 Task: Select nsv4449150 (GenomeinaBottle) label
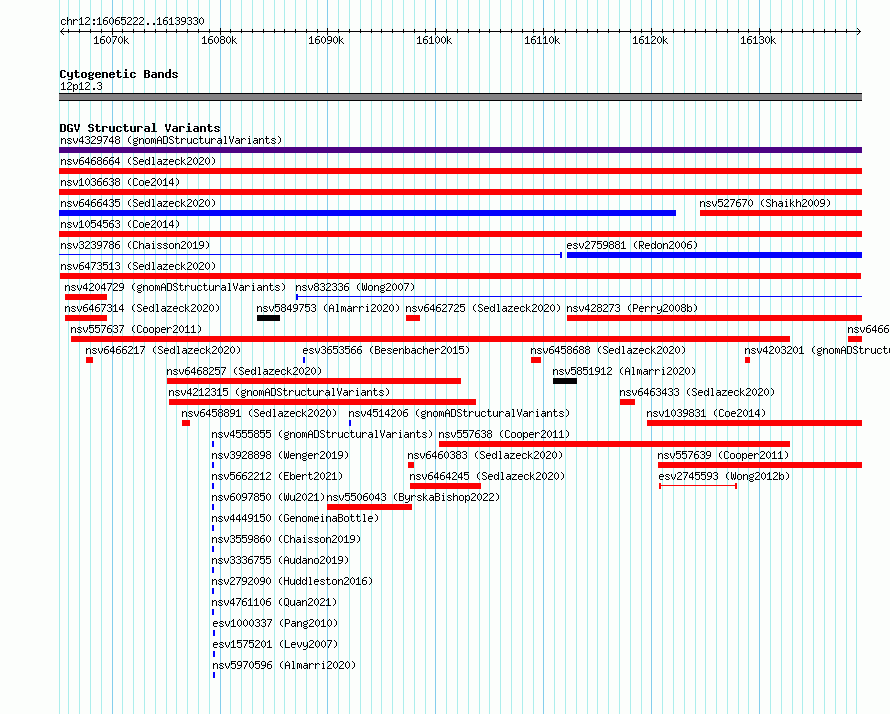295,518
